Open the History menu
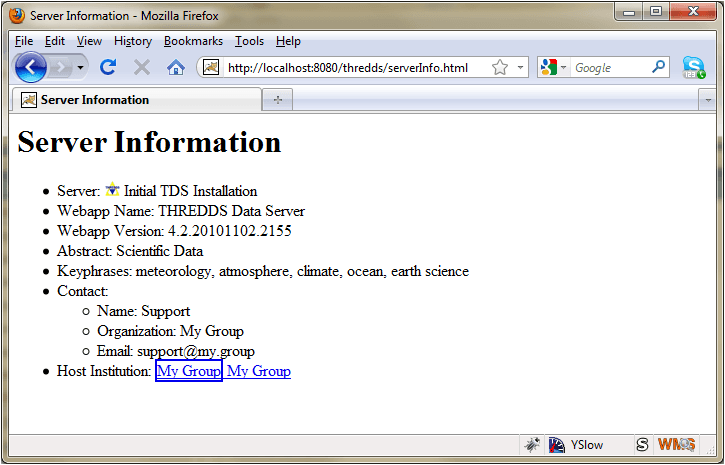725x465 pixels. pyautogui.click(x=133, y=41)
